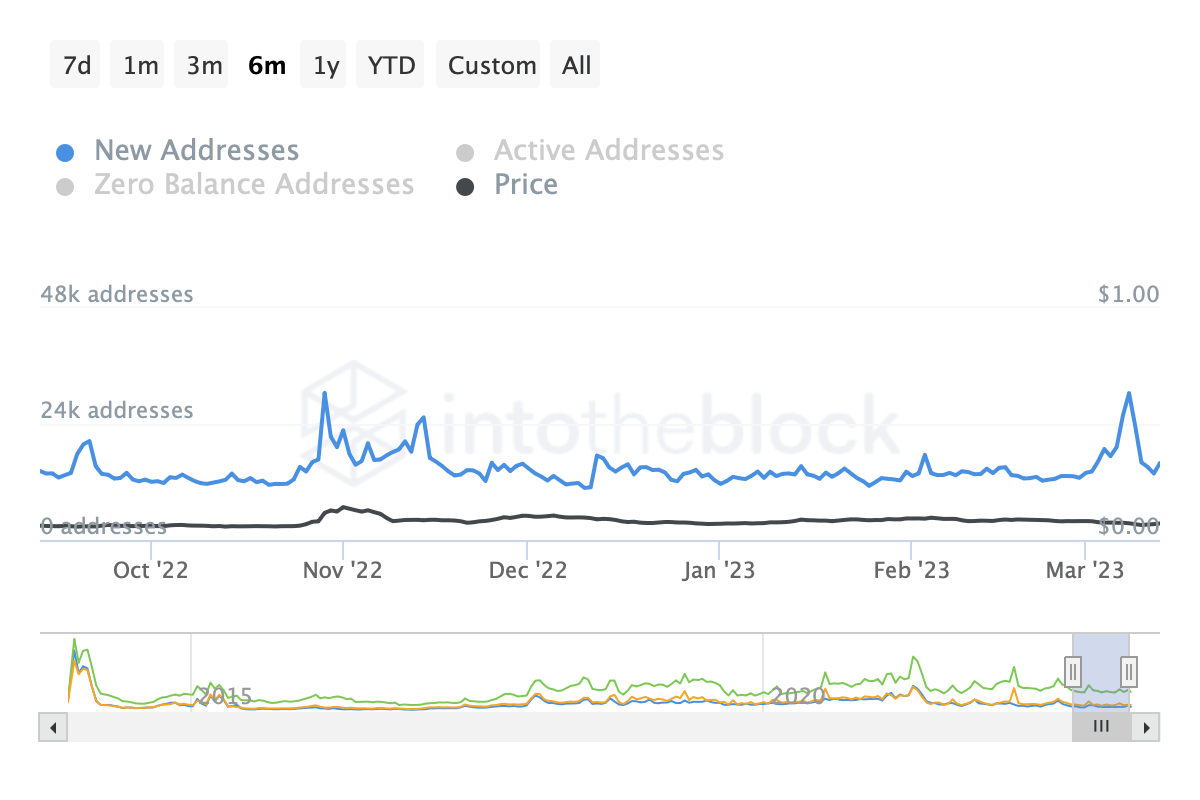Click the dark dot beside Price
This screenshot has width=1200, height=800.
464,186
